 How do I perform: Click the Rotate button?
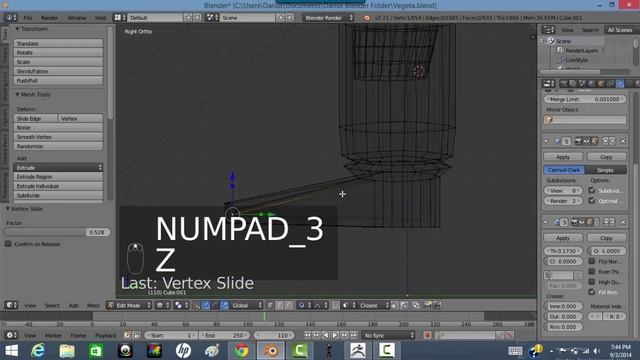point(58,53)
